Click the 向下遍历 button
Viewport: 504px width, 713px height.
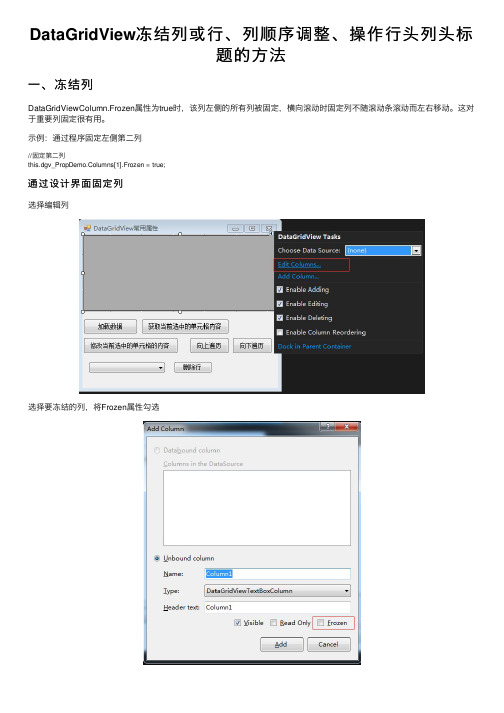coord(252,346)
